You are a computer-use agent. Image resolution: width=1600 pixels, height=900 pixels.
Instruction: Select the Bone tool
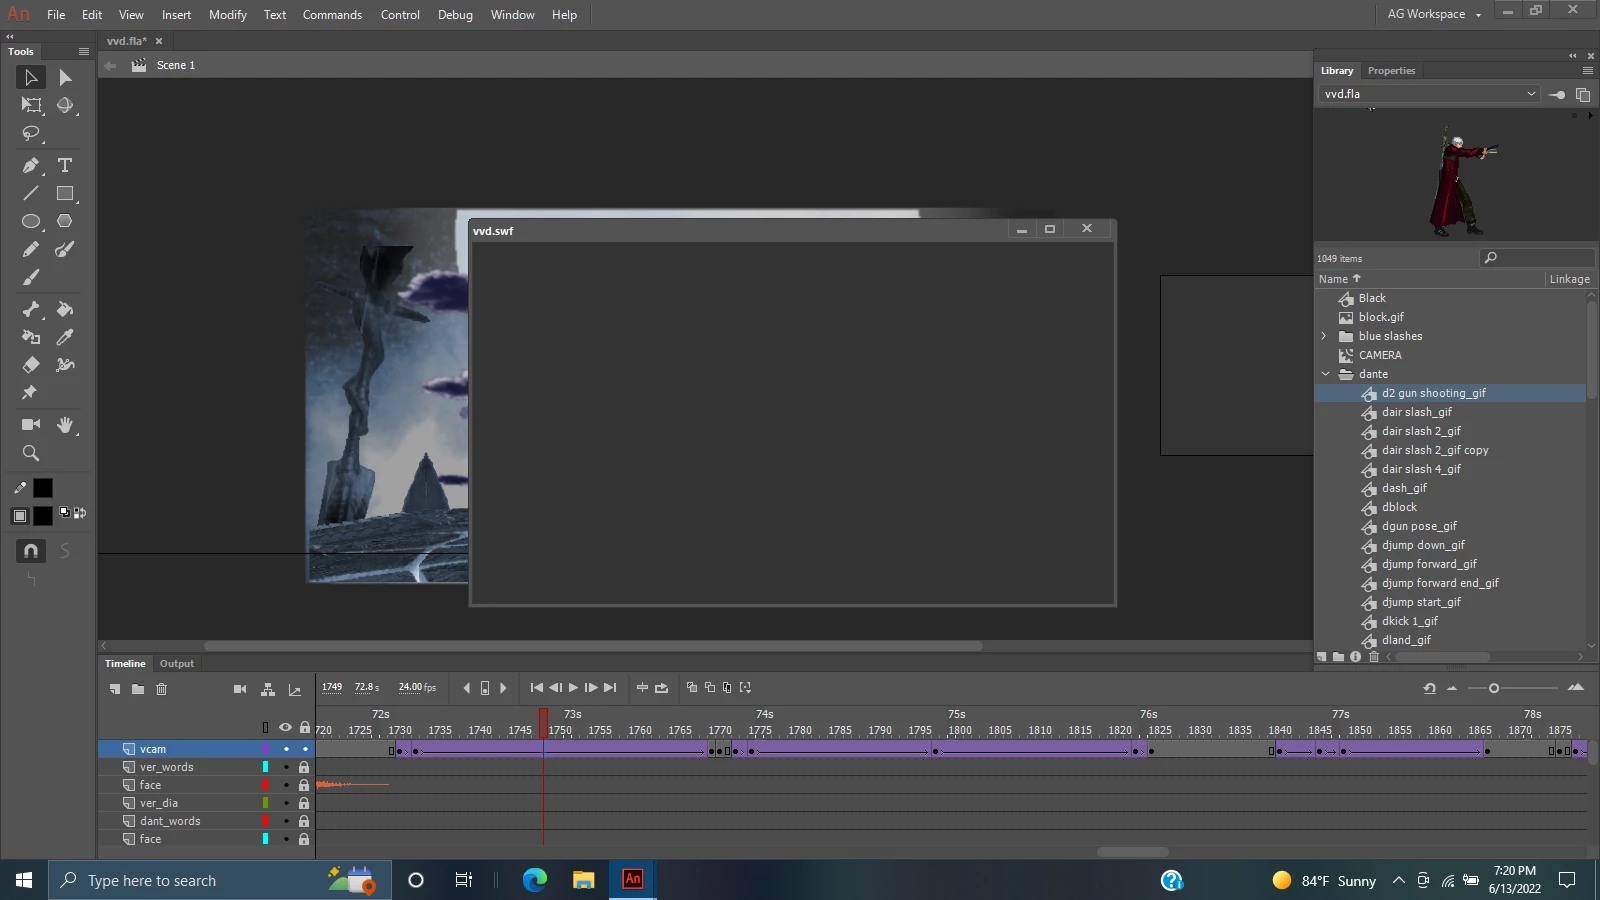(x=31, y=309)
